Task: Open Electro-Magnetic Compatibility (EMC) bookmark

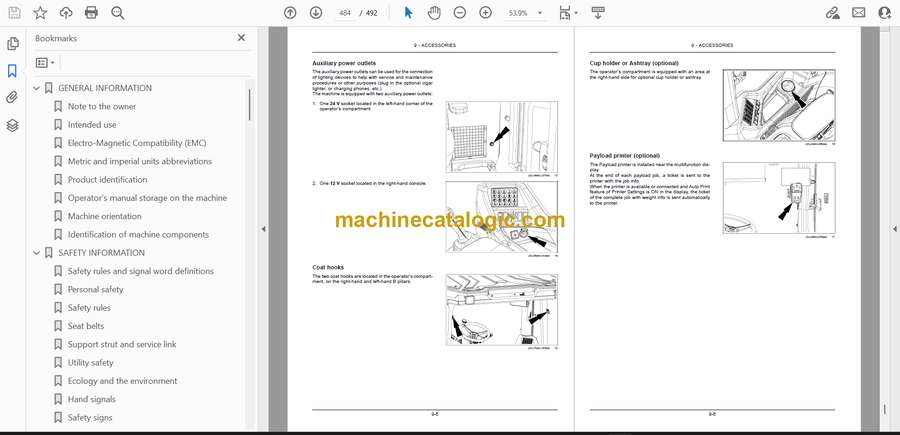Action: pos(137,143)
